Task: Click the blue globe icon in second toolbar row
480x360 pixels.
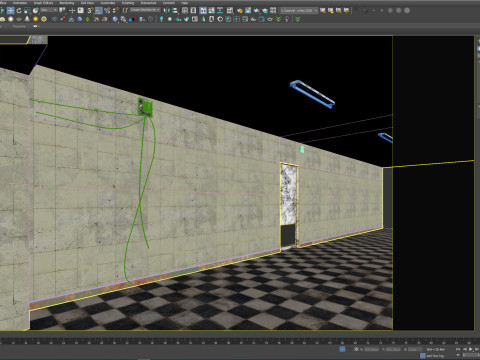Action: (115, 19)
